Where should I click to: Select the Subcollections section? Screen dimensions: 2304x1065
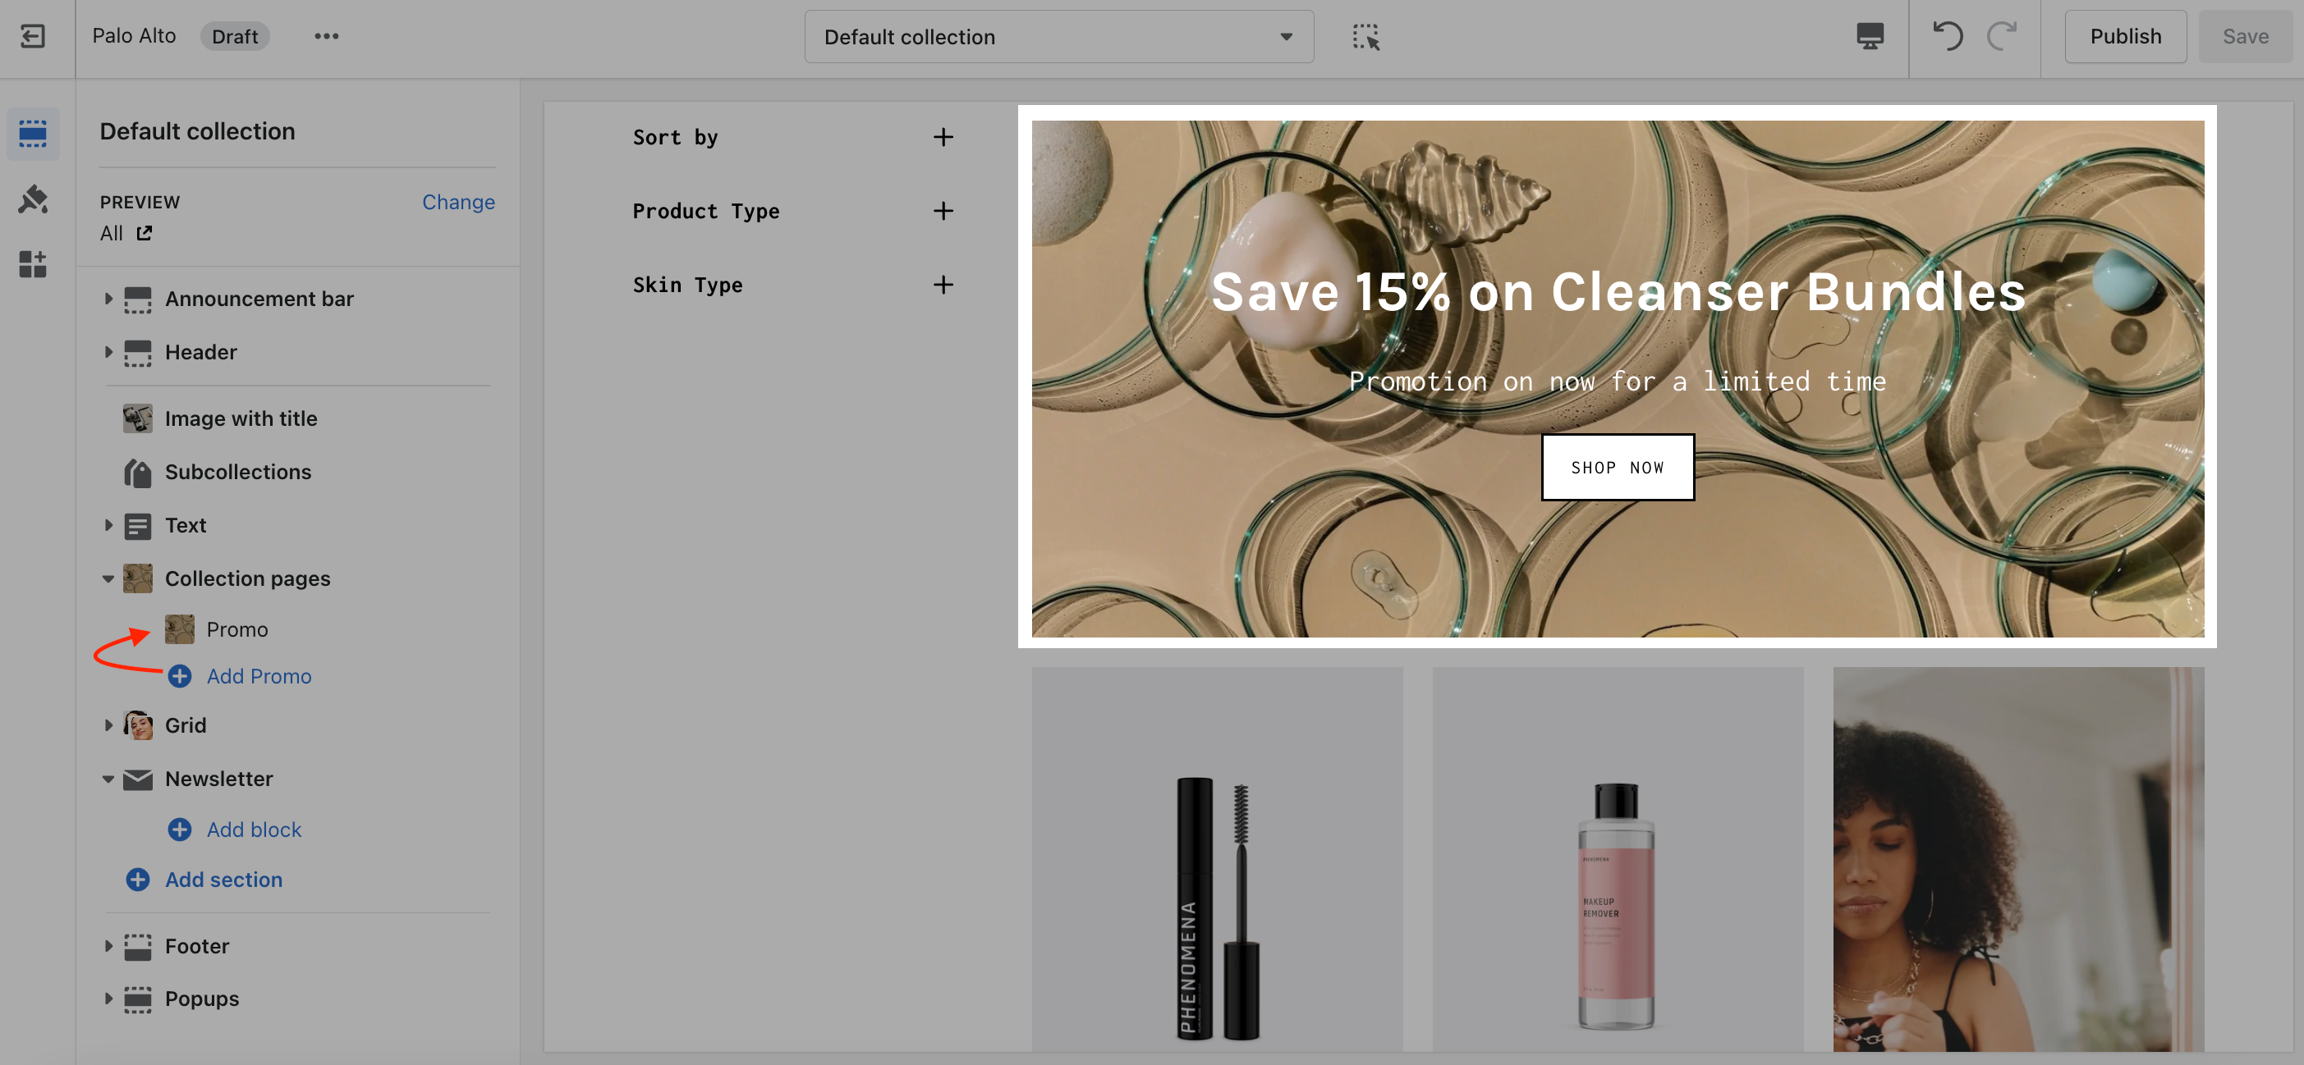tap(238, 472)
